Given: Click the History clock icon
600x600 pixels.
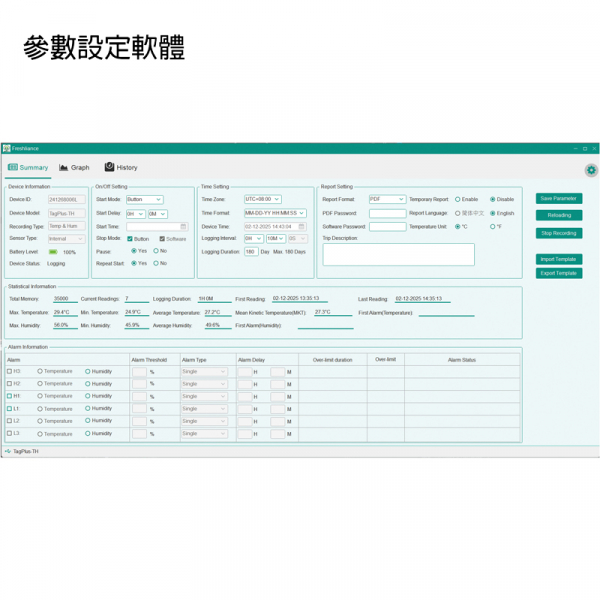Looking at the screenshot, I should (109, 168).
